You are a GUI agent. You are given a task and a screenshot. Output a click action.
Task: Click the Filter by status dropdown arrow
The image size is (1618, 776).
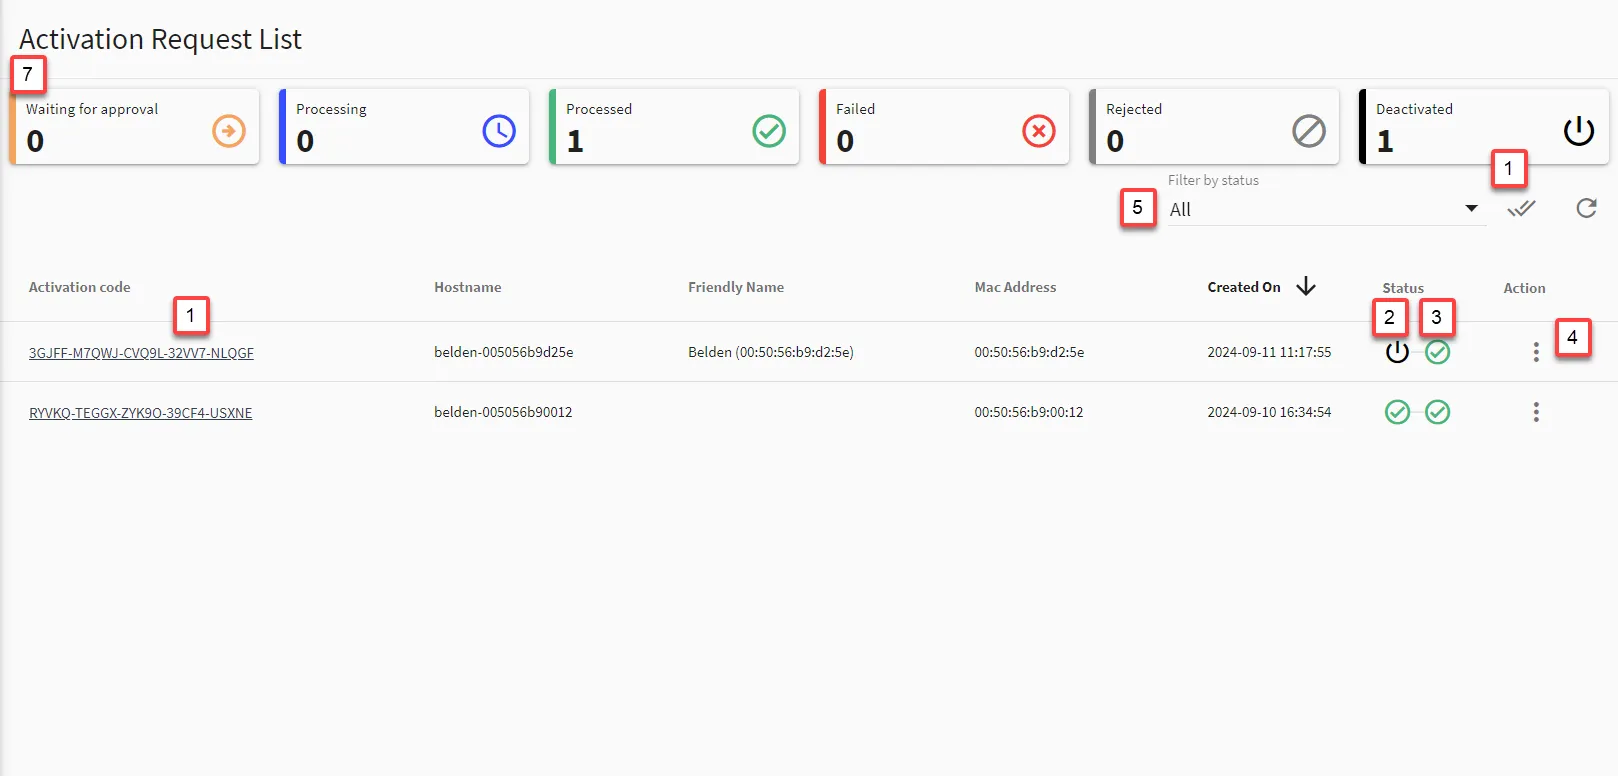pos(1471,208)
